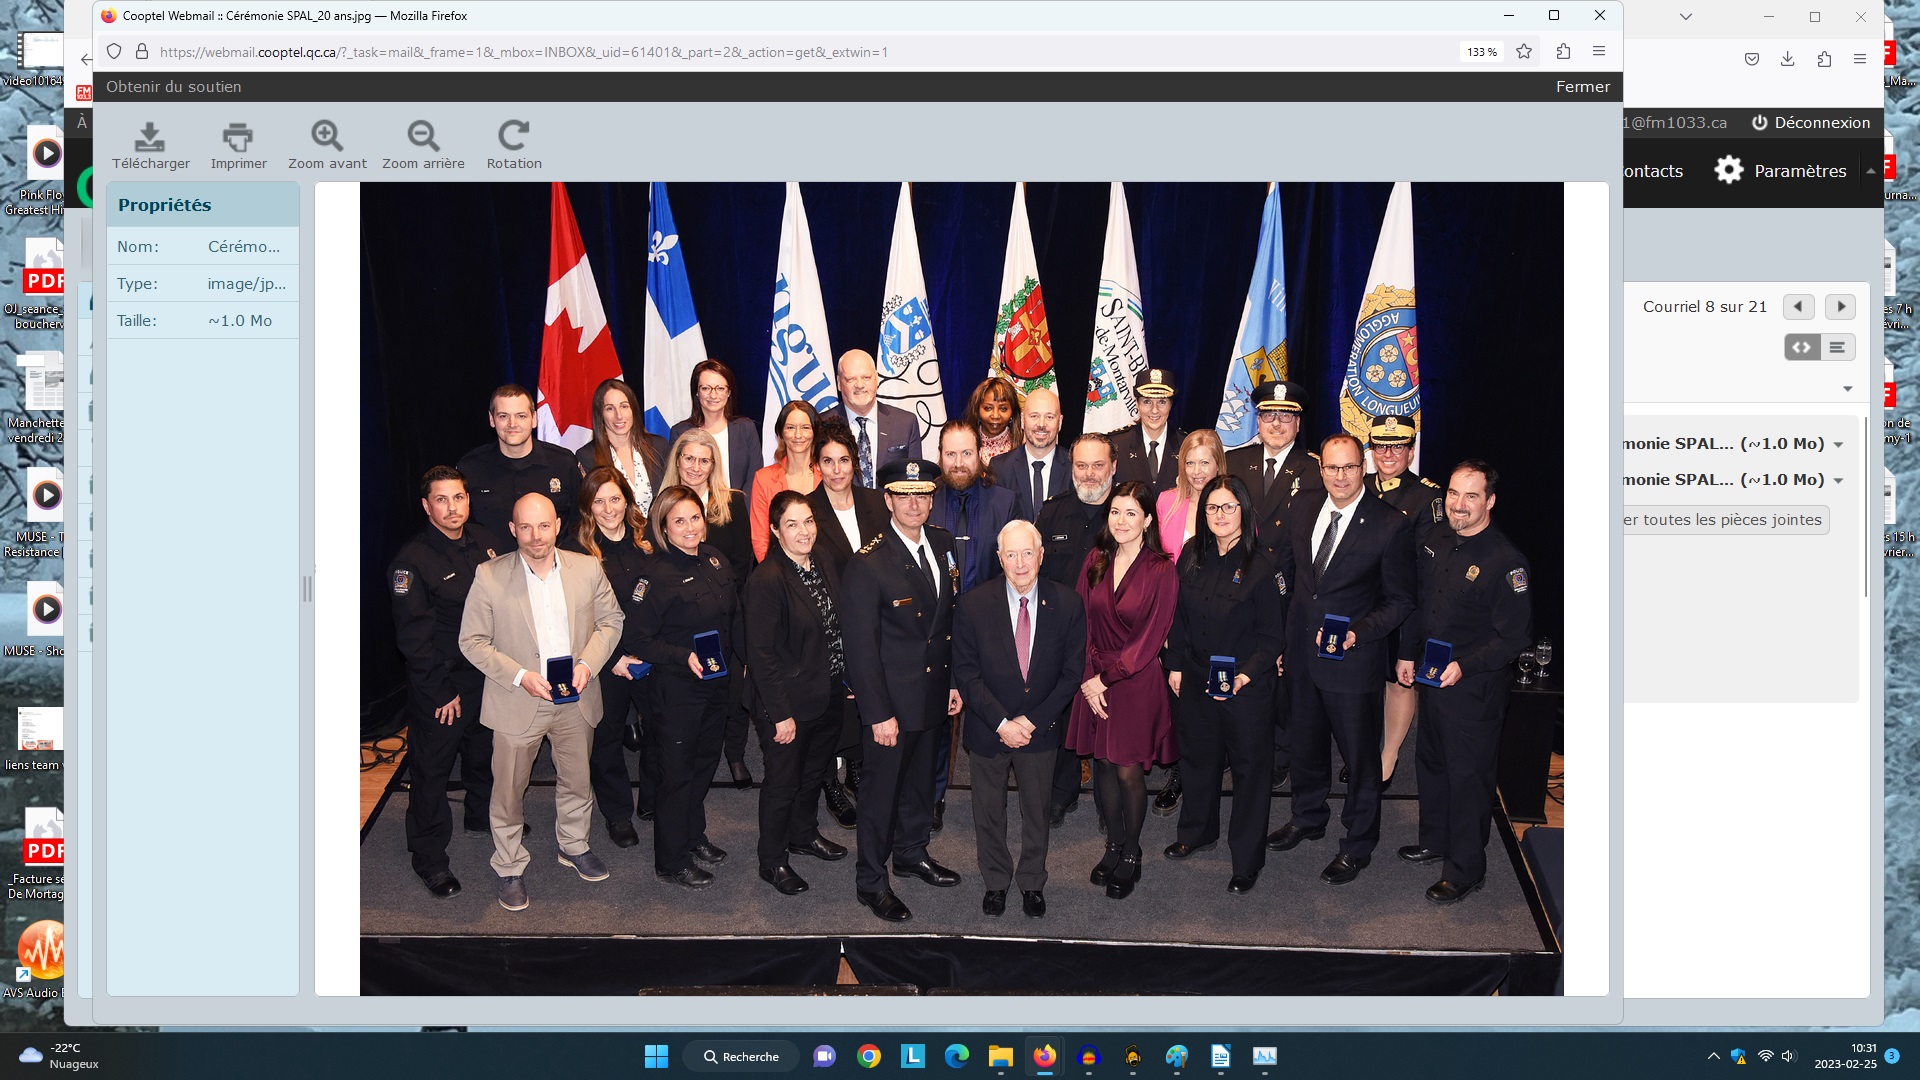The width and height of the screenshot is (1920, 1080).
Task: Expand first Cérémonie SPAL attachment dropdown
Action: click(x=1838, y=445)
